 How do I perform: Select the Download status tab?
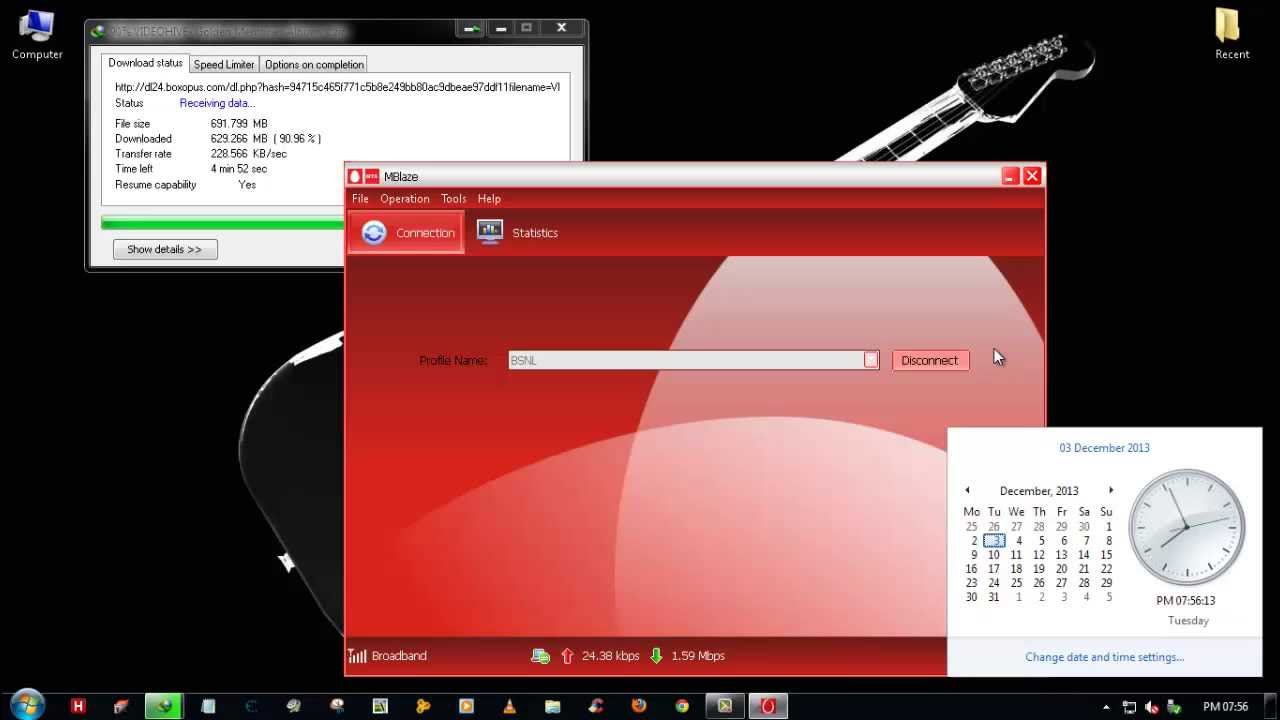coord(146,63)
